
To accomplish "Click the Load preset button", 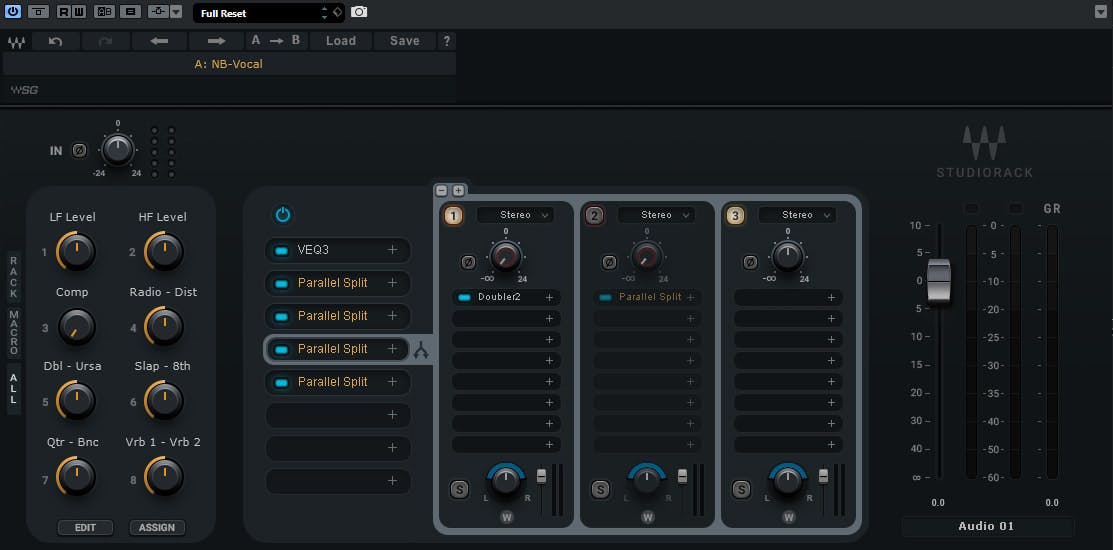I will coord(340,41).
